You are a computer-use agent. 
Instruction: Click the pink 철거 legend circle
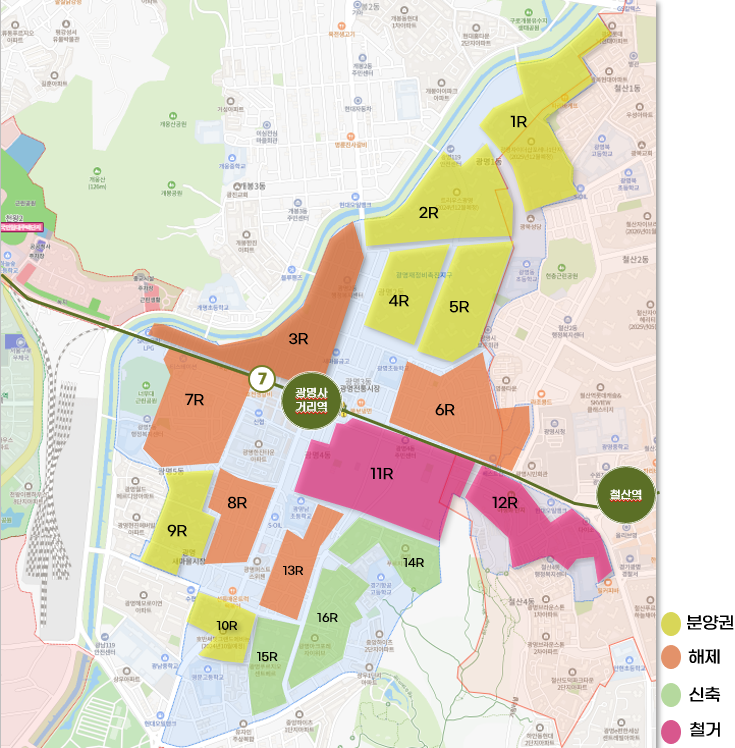point(671,731)
